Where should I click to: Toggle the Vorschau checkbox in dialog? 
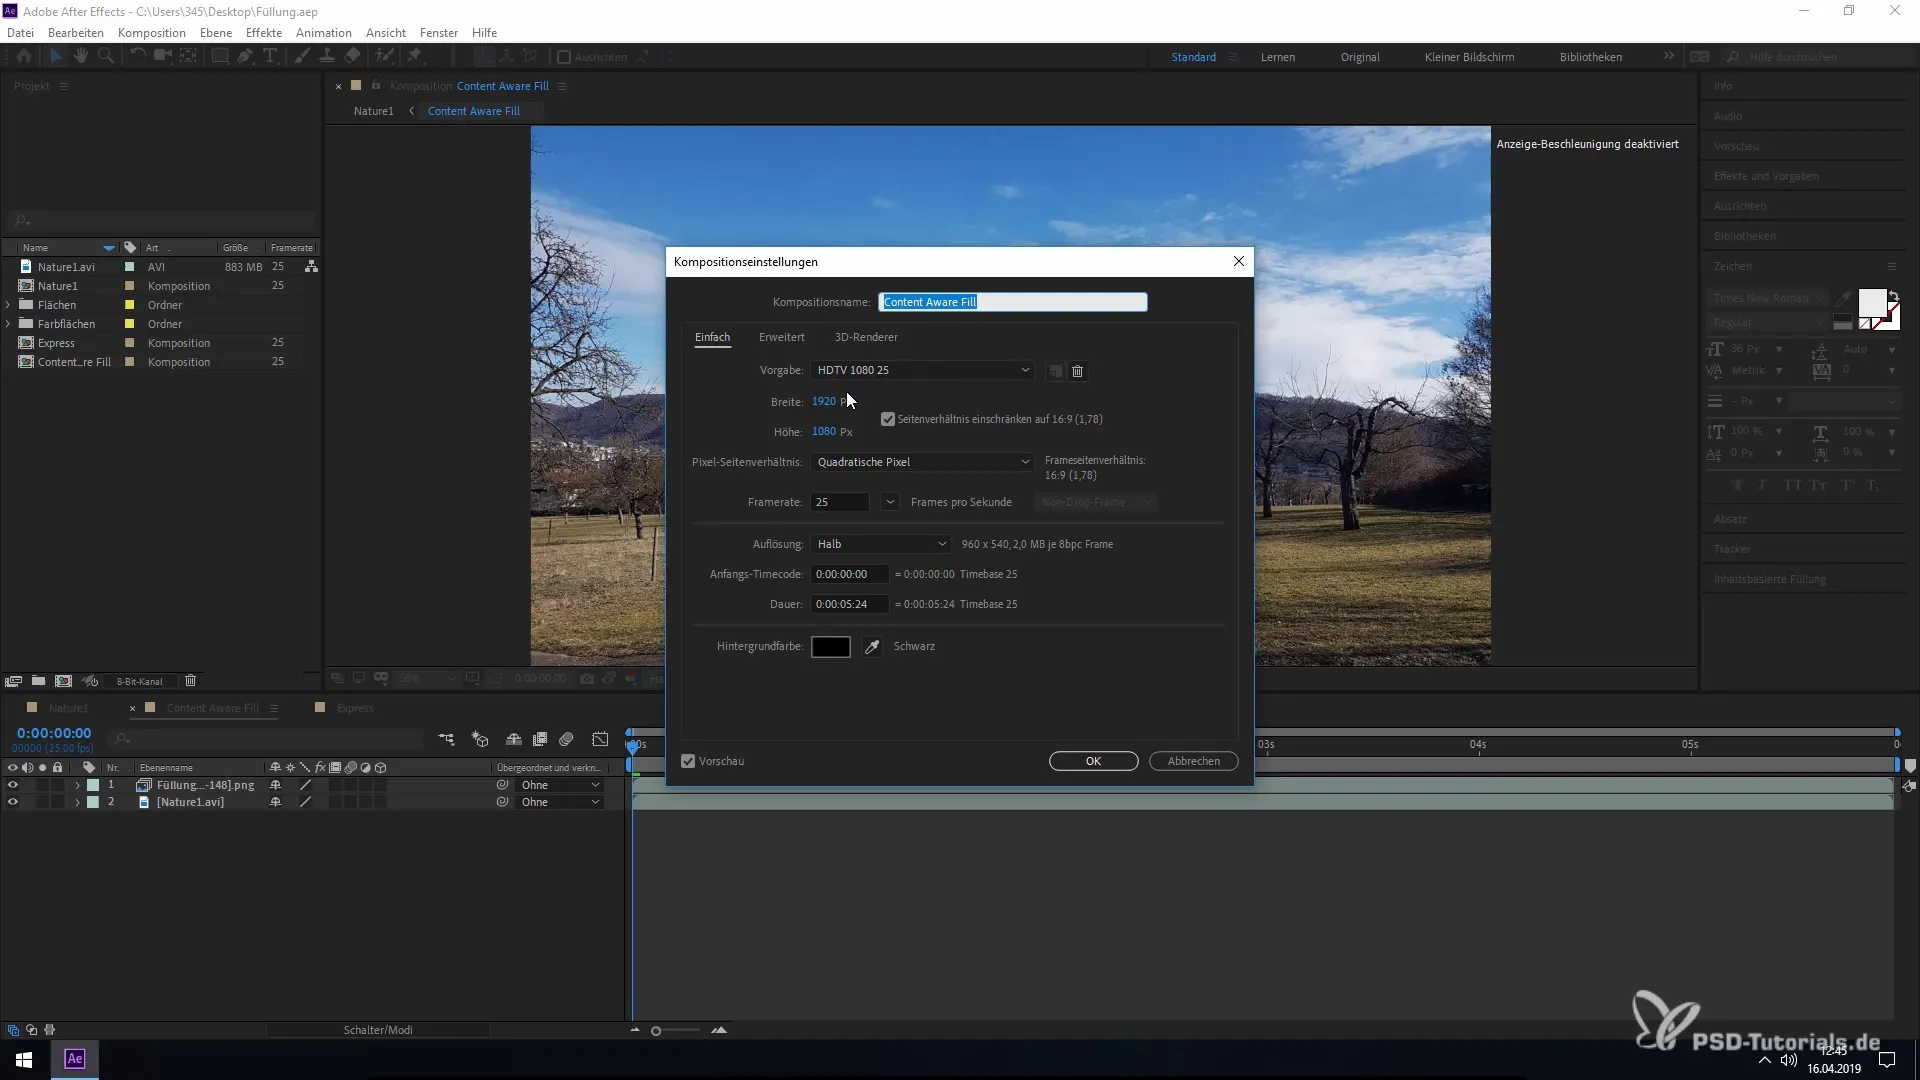(x=688, y=761)
